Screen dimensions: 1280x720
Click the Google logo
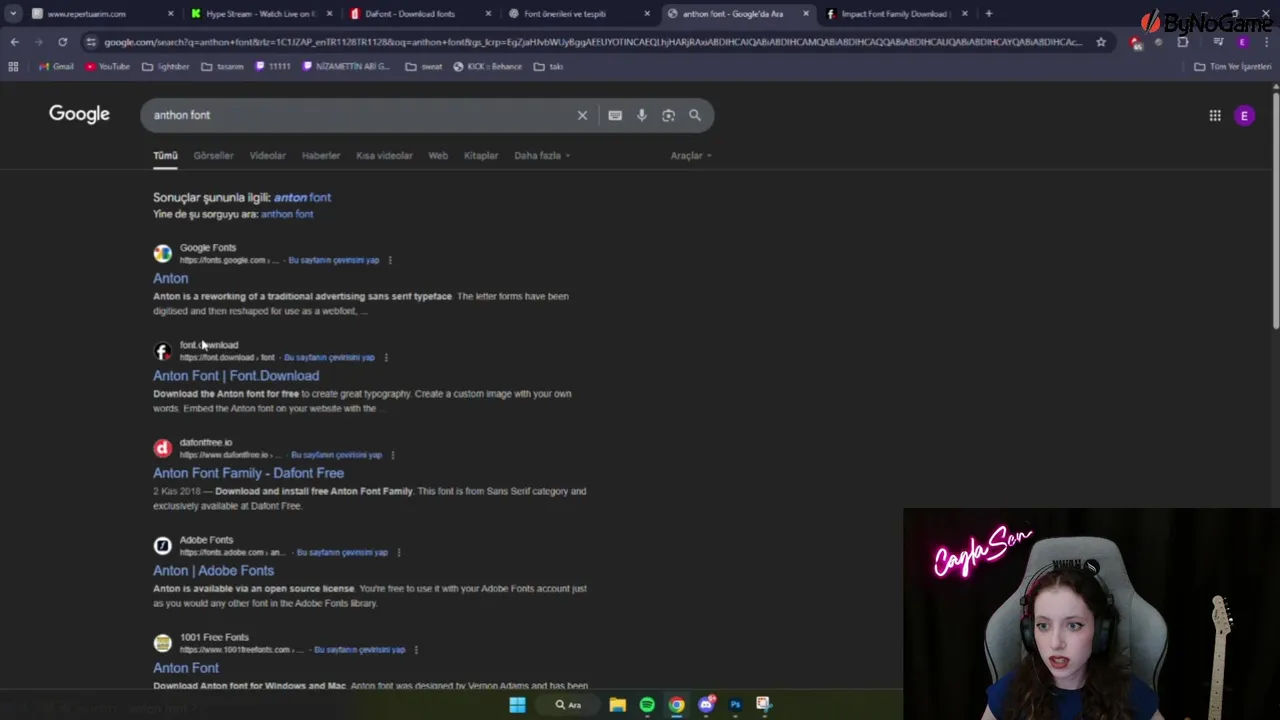(x=79, y=114)
